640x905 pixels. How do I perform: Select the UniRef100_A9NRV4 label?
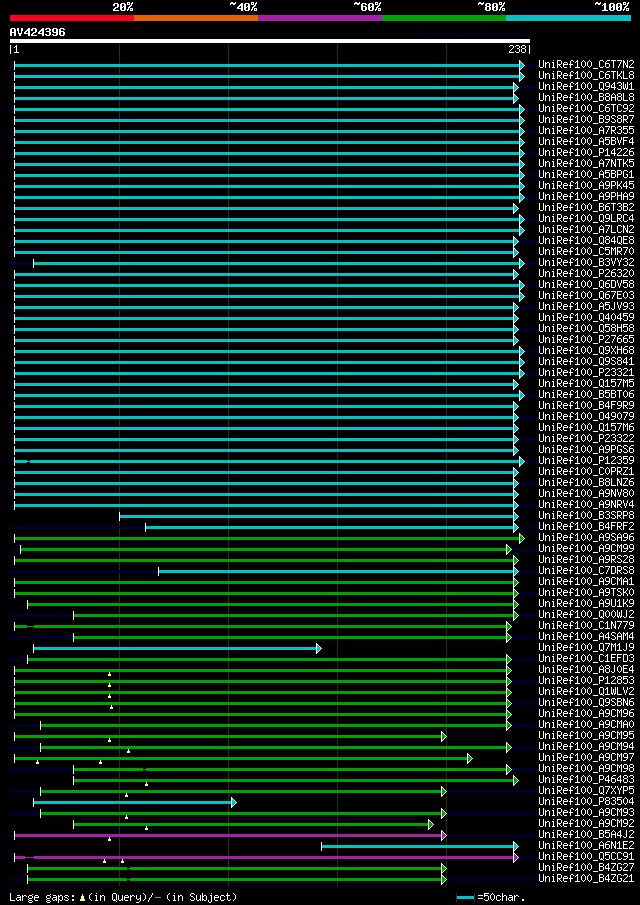(x=586, y=504)
